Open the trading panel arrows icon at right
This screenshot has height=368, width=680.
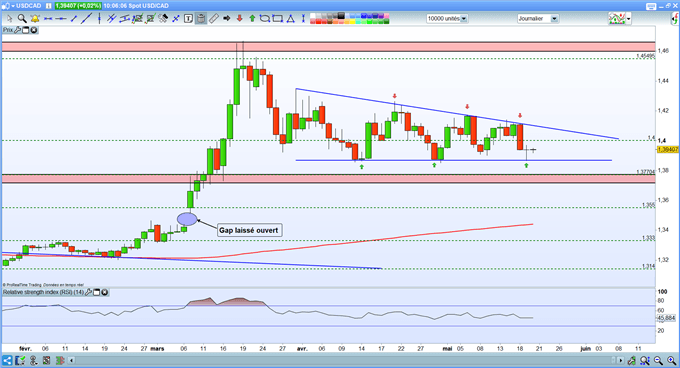[675, 19]
